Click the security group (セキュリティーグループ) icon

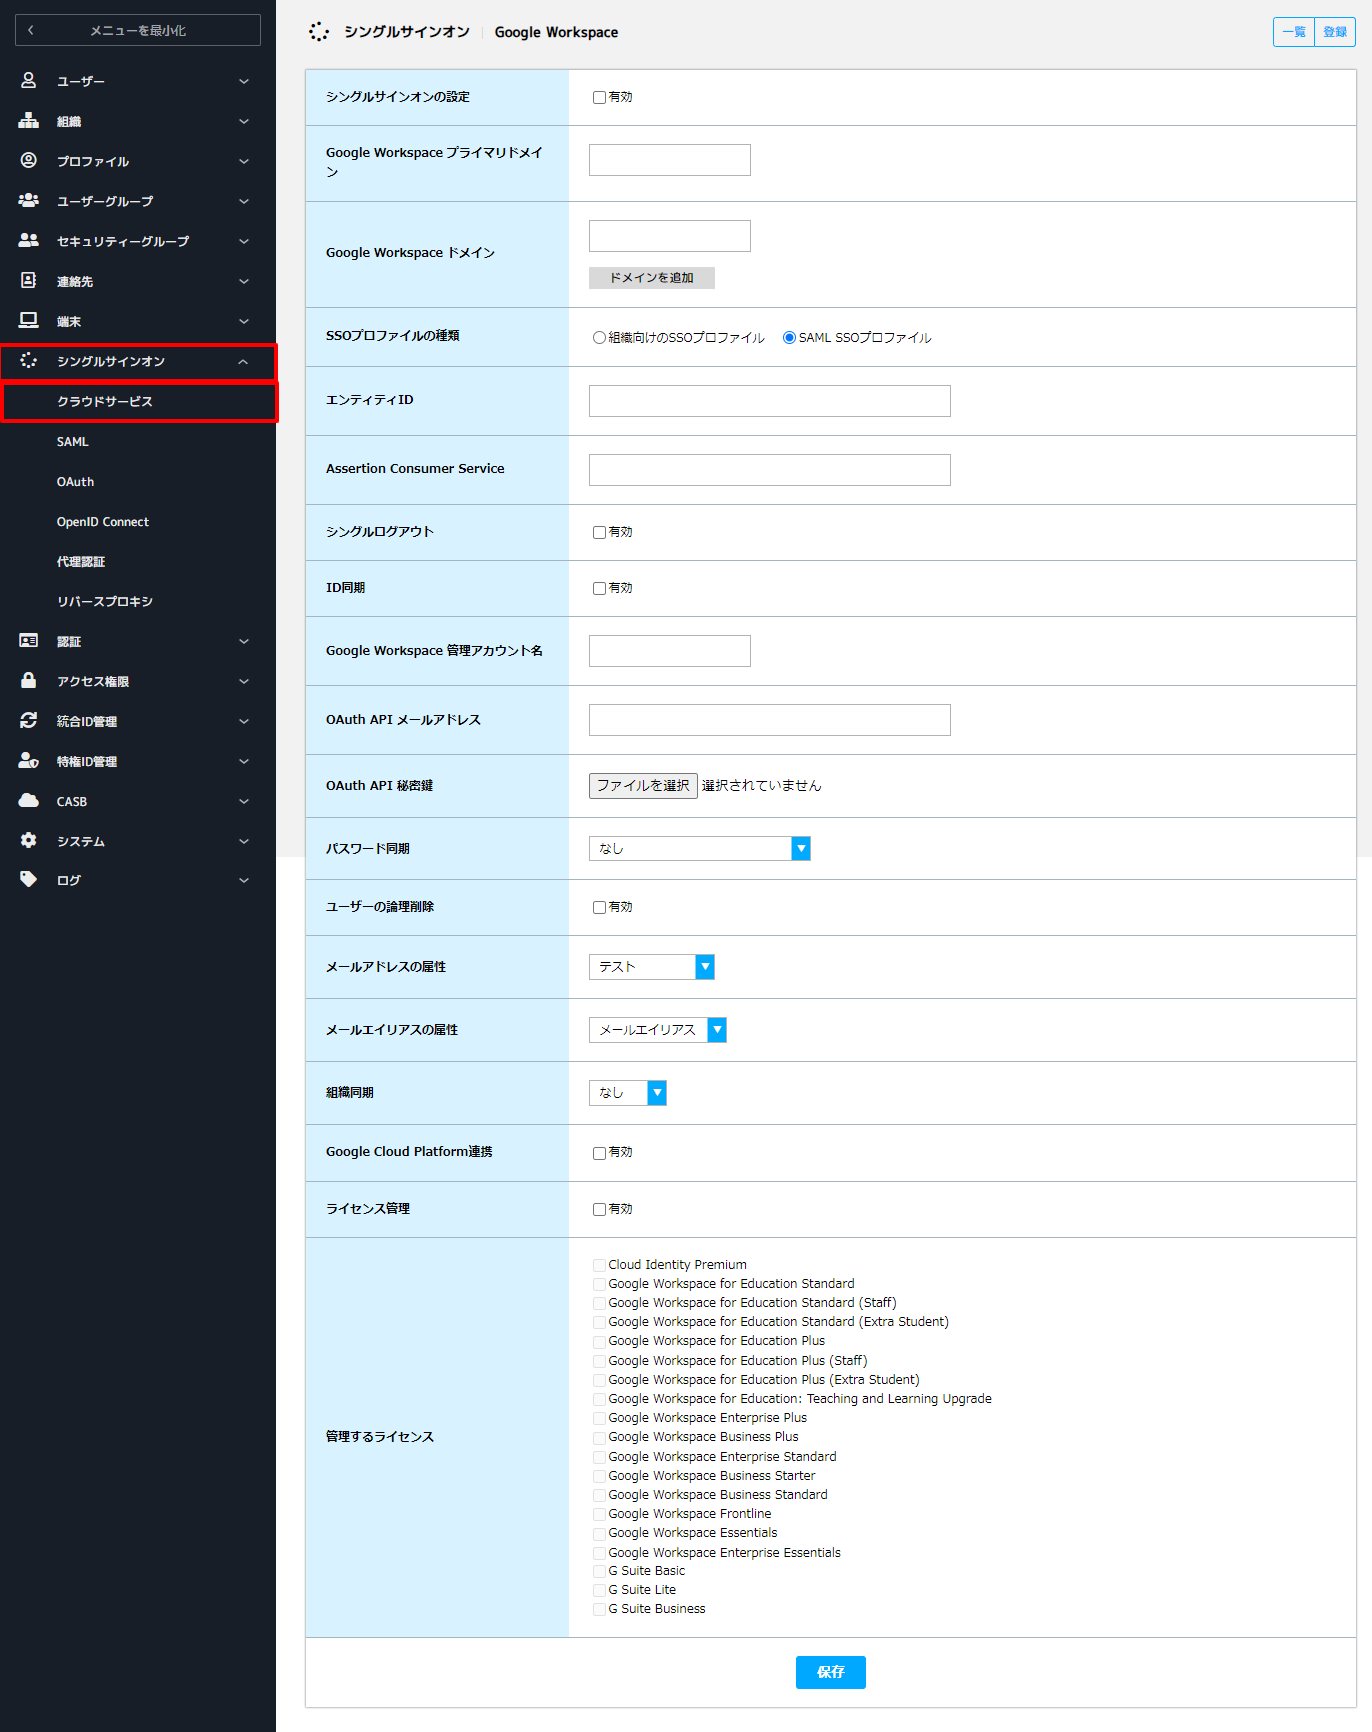click(x=29, y=240)
